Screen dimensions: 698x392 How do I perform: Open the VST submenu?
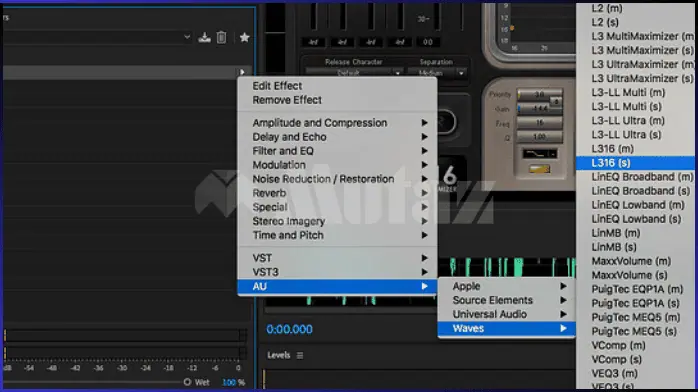pyautogui.click(x=337, y=258)
